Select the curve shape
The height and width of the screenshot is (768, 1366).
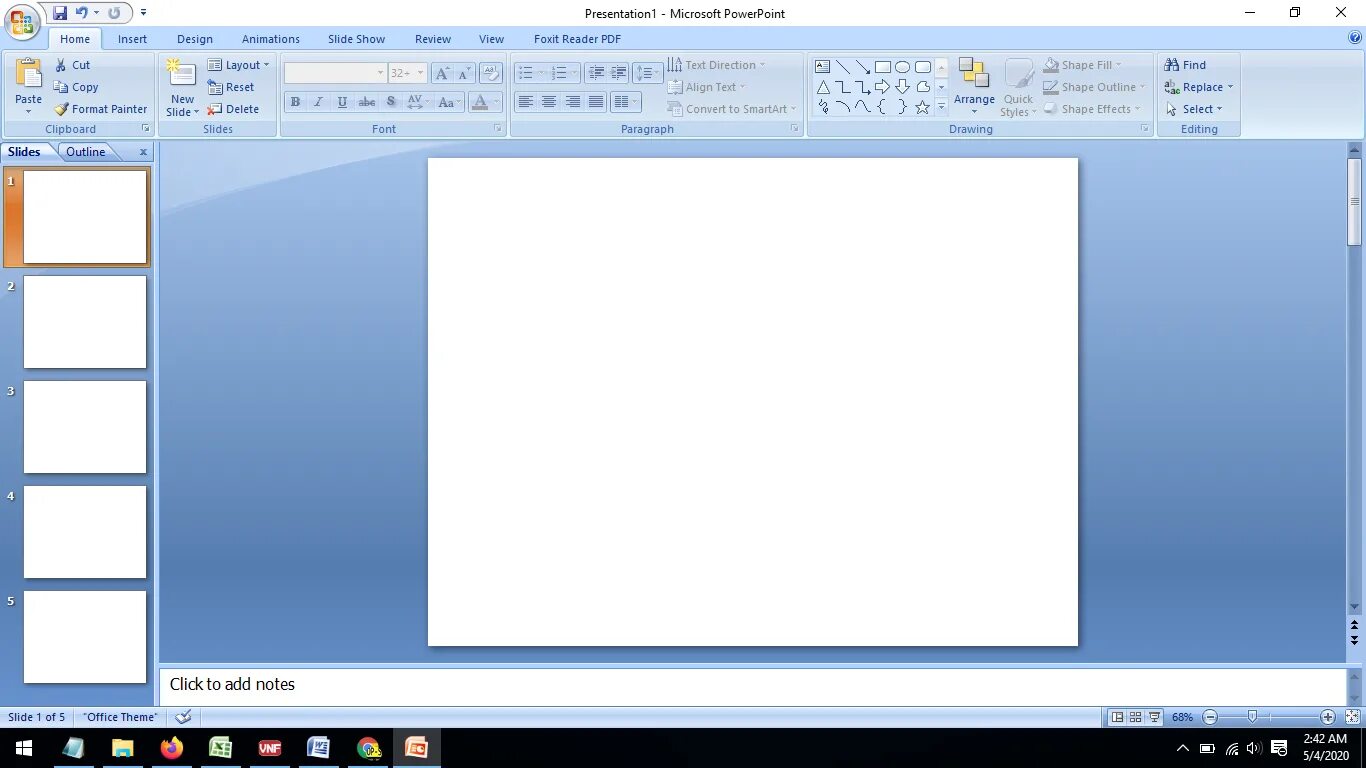(x=863, y=107)
